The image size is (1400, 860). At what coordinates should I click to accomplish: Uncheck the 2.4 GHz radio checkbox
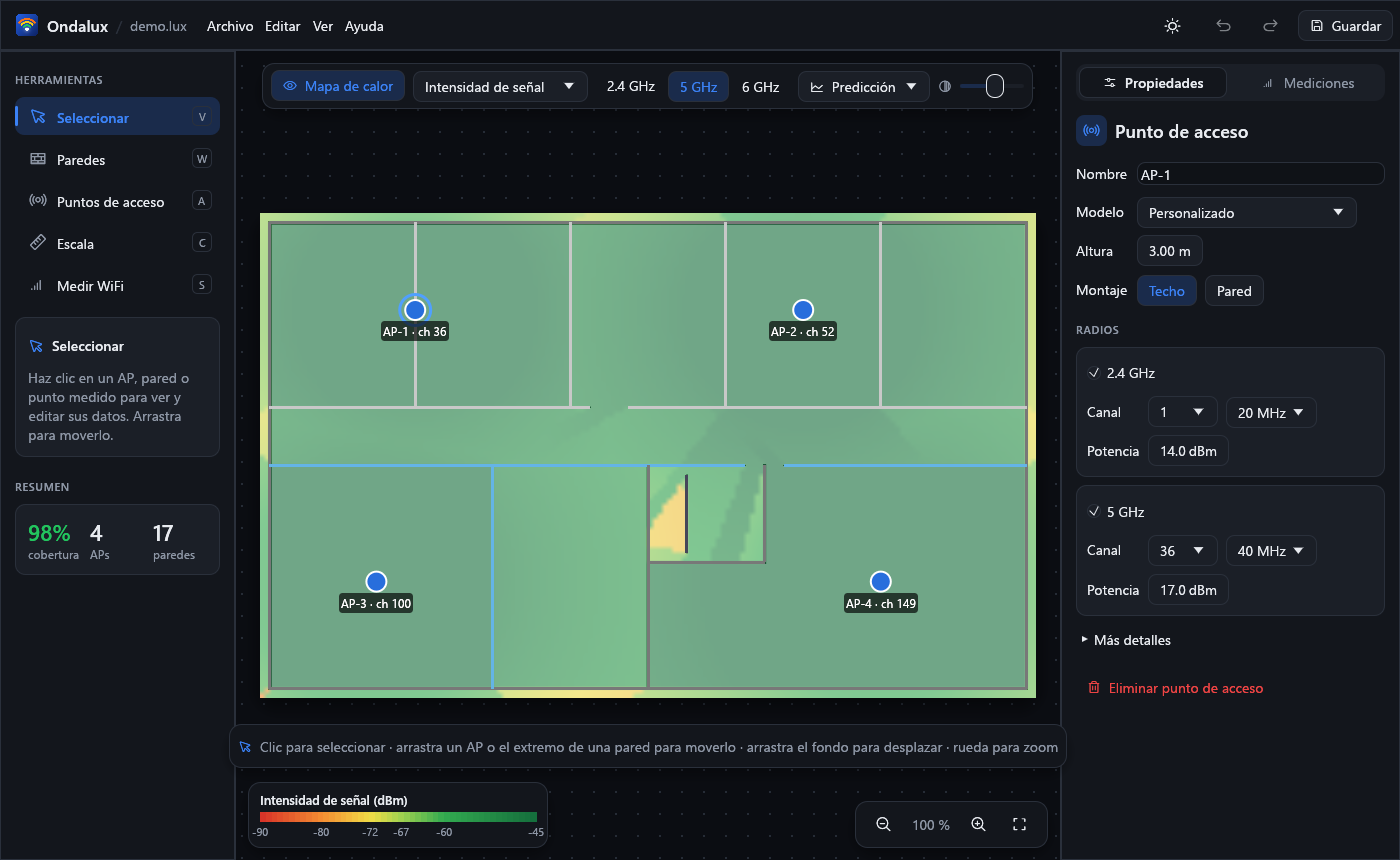click(1094, 373)
